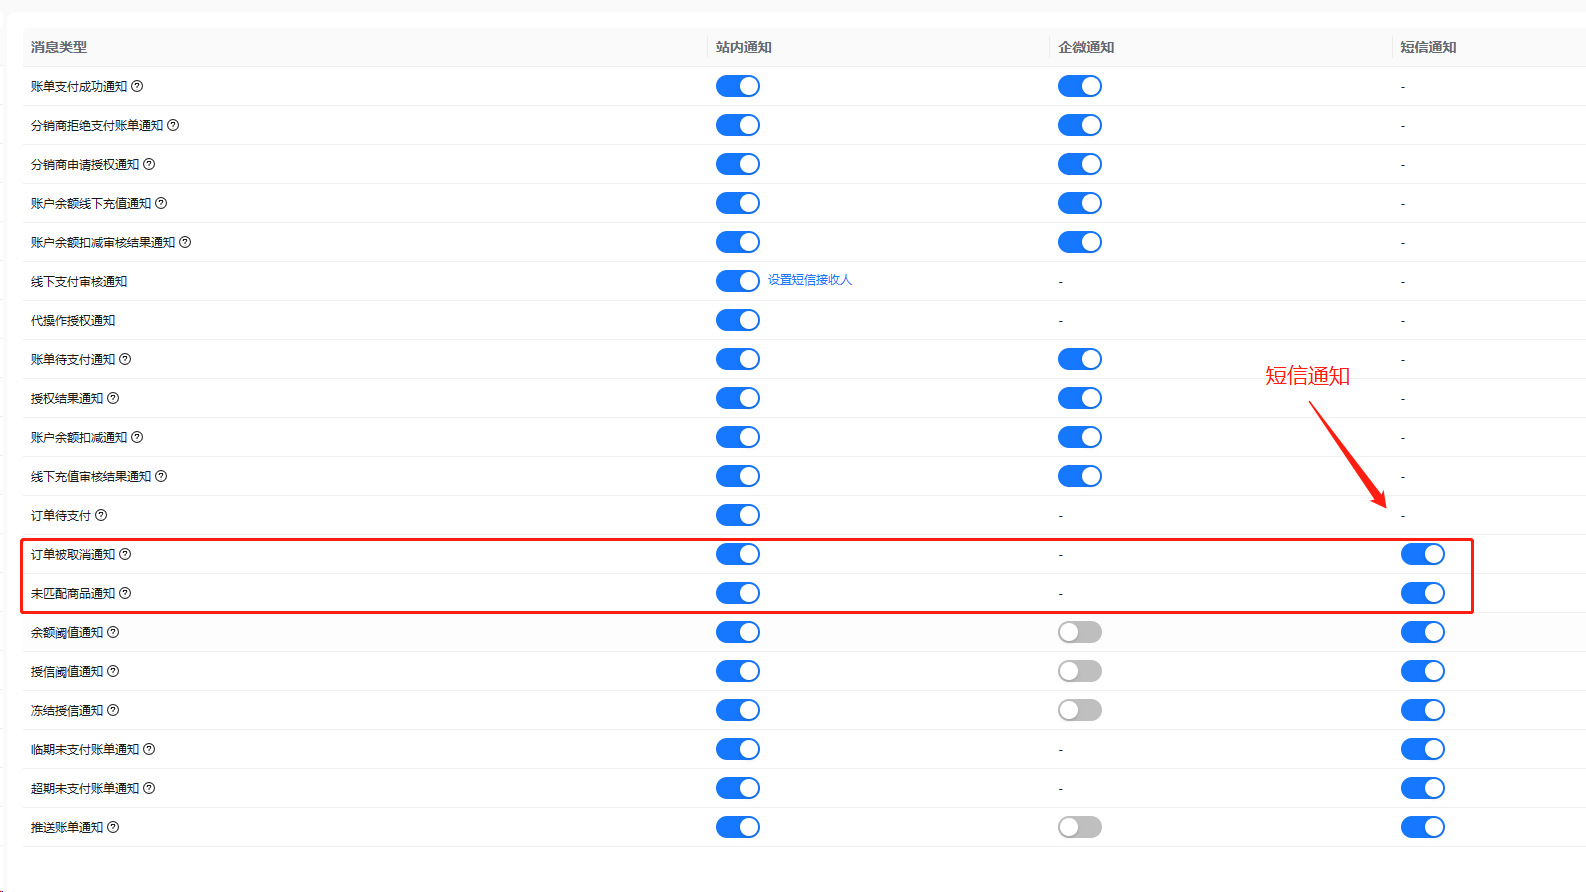Click help icon beside 账户余额扣减审核结果通知

coord(185,242)
